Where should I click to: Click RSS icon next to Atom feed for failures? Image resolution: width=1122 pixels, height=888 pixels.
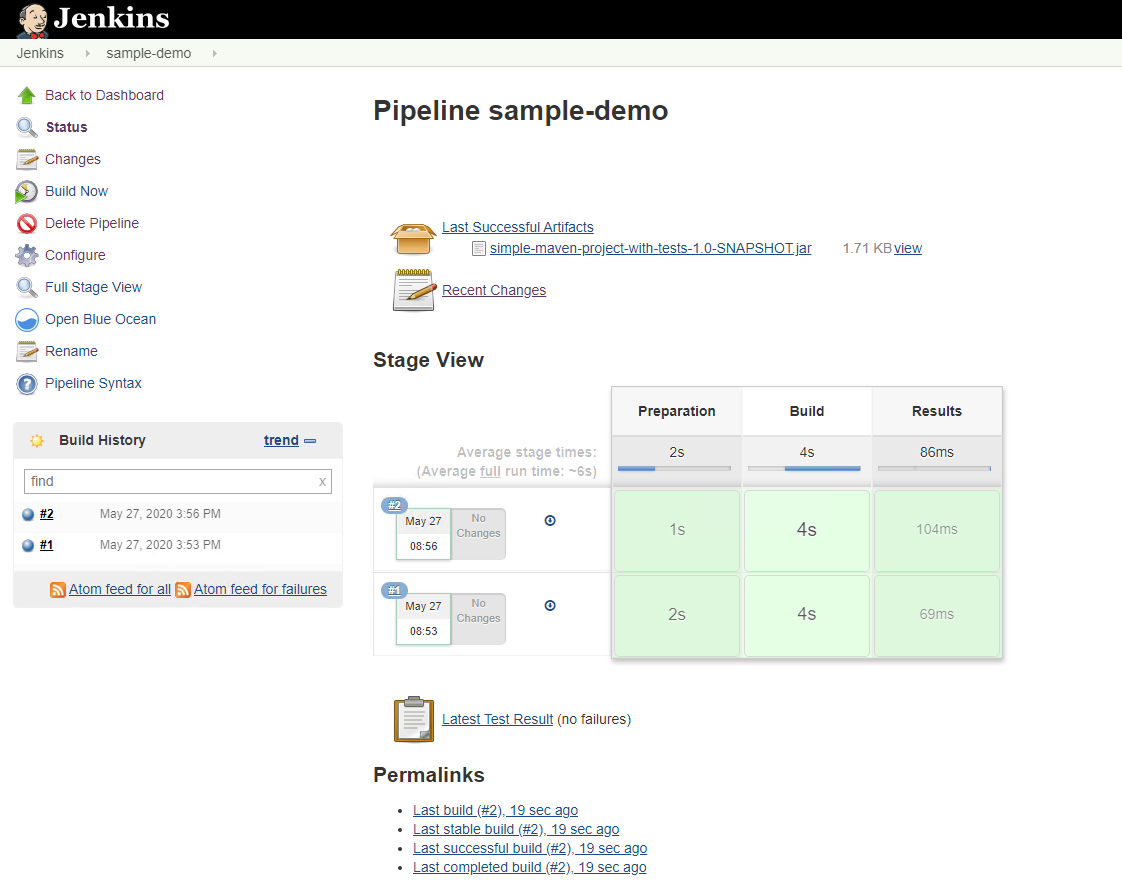click(x=182, y=590)
